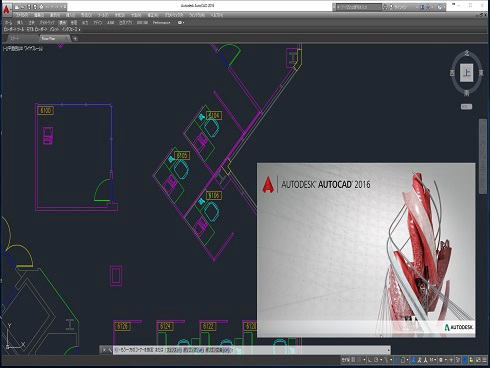This screenshot has height=368, width=490.
Task: Click the north compass label on the ViewCube
Action: pos(467,53)
